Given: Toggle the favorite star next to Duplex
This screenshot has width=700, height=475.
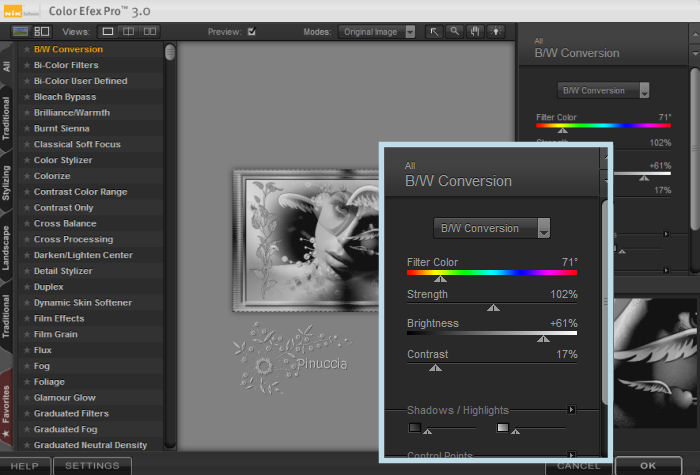Looking at the screenshot, I should (x=27, y=287).
